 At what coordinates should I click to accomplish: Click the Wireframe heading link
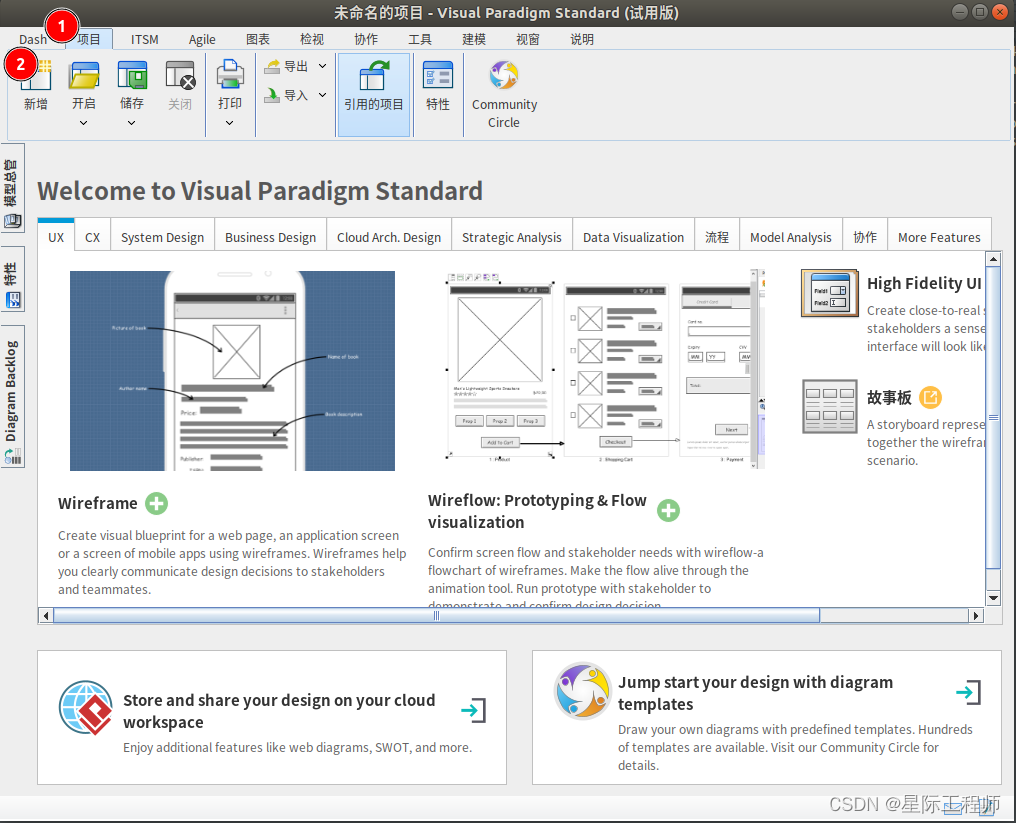pyautogui.click(x=98, y=504)
